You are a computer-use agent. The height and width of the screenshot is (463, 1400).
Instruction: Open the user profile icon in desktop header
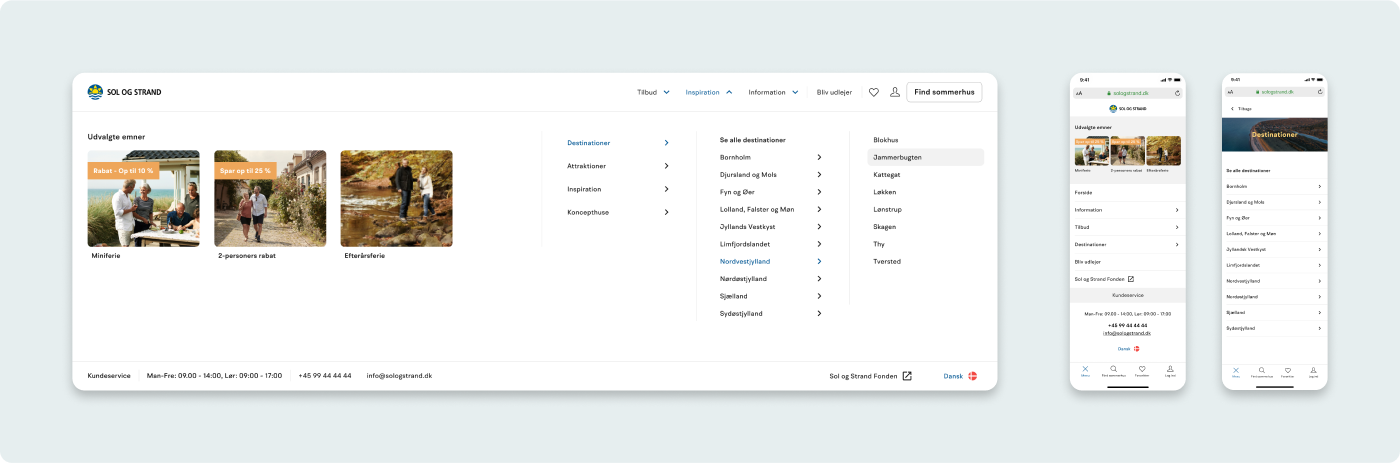[x=895, y=92]
